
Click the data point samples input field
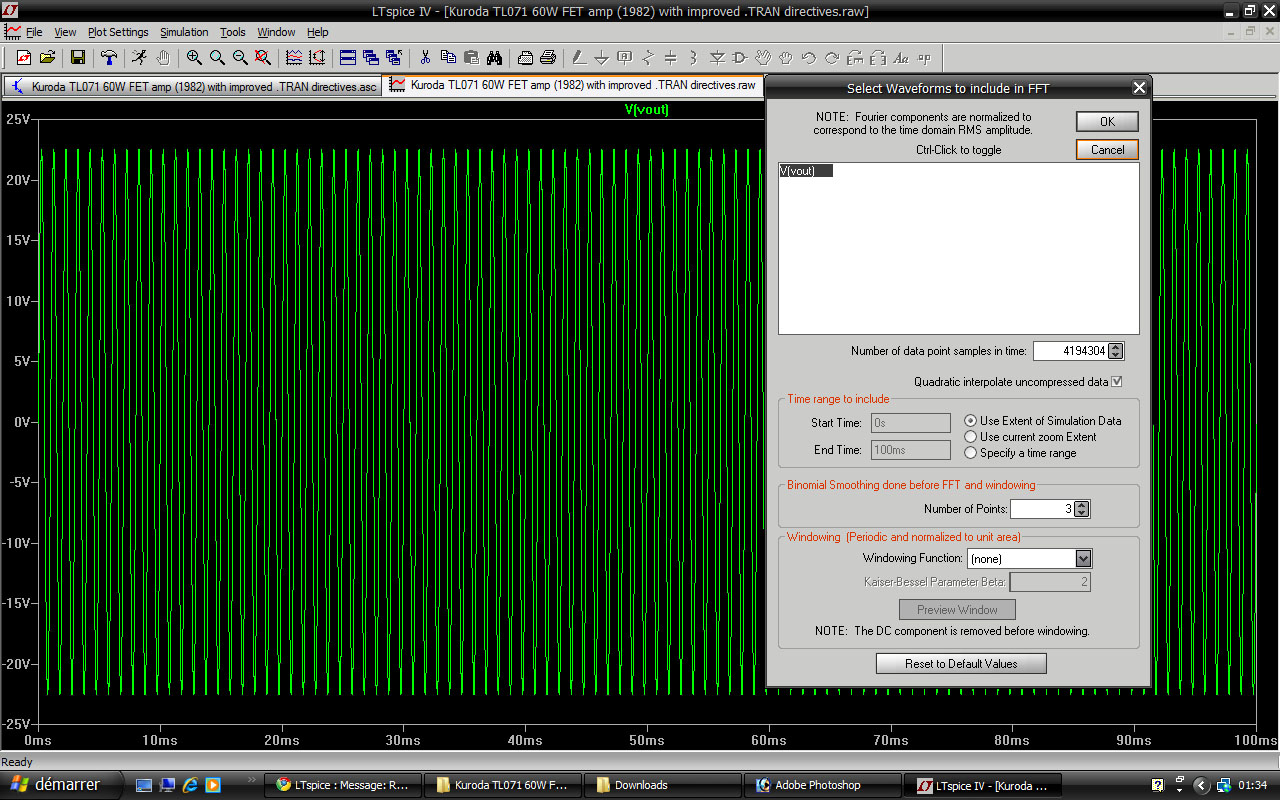tap(1070, 351)
